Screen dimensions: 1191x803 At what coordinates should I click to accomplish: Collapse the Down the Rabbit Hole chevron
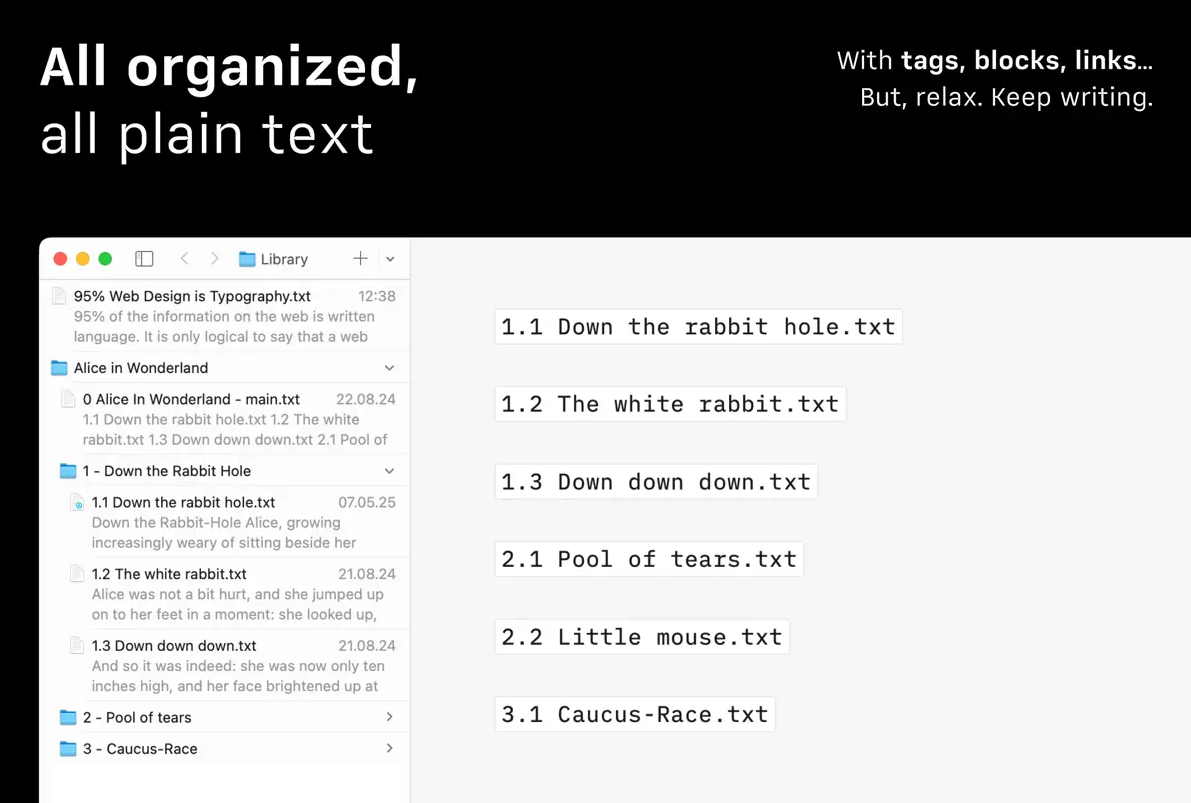tap(390, 471)
